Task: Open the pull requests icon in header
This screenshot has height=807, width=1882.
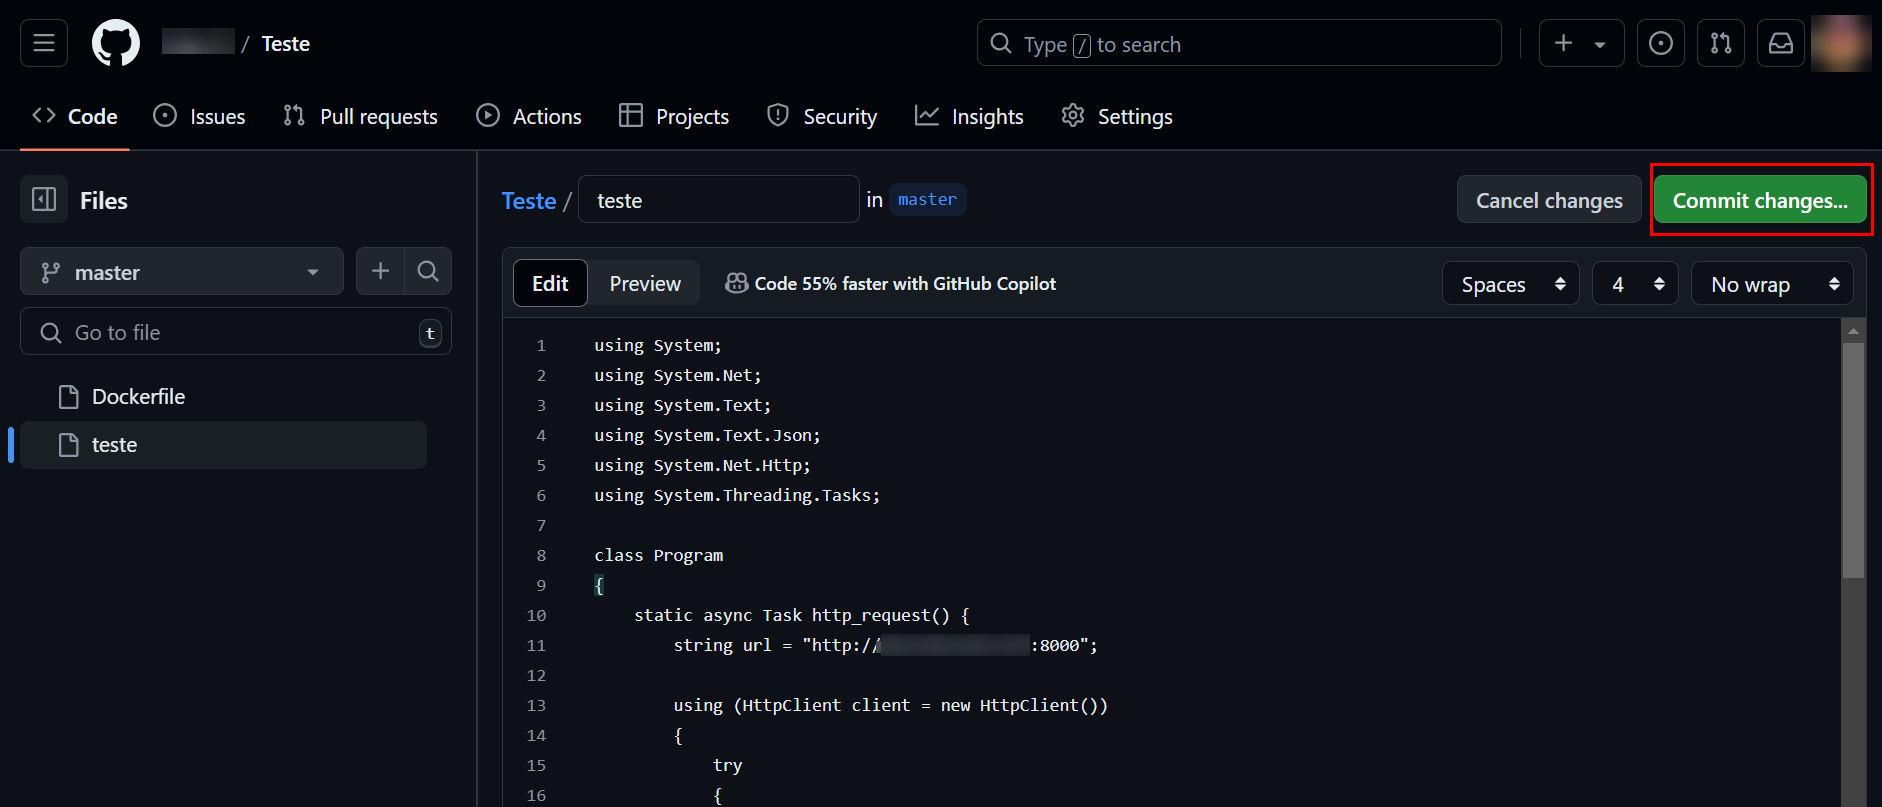Action: pos(1720,43)
